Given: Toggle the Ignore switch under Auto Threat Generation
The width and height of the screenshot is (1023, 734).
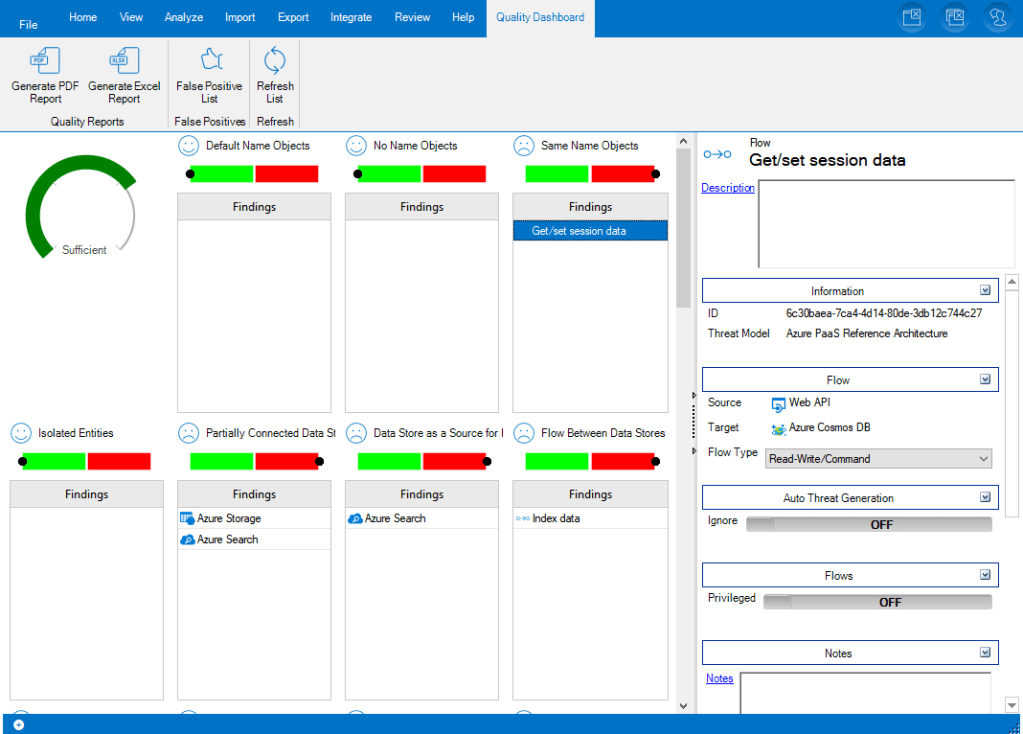Looking at the screenshot, I should 868,525.
